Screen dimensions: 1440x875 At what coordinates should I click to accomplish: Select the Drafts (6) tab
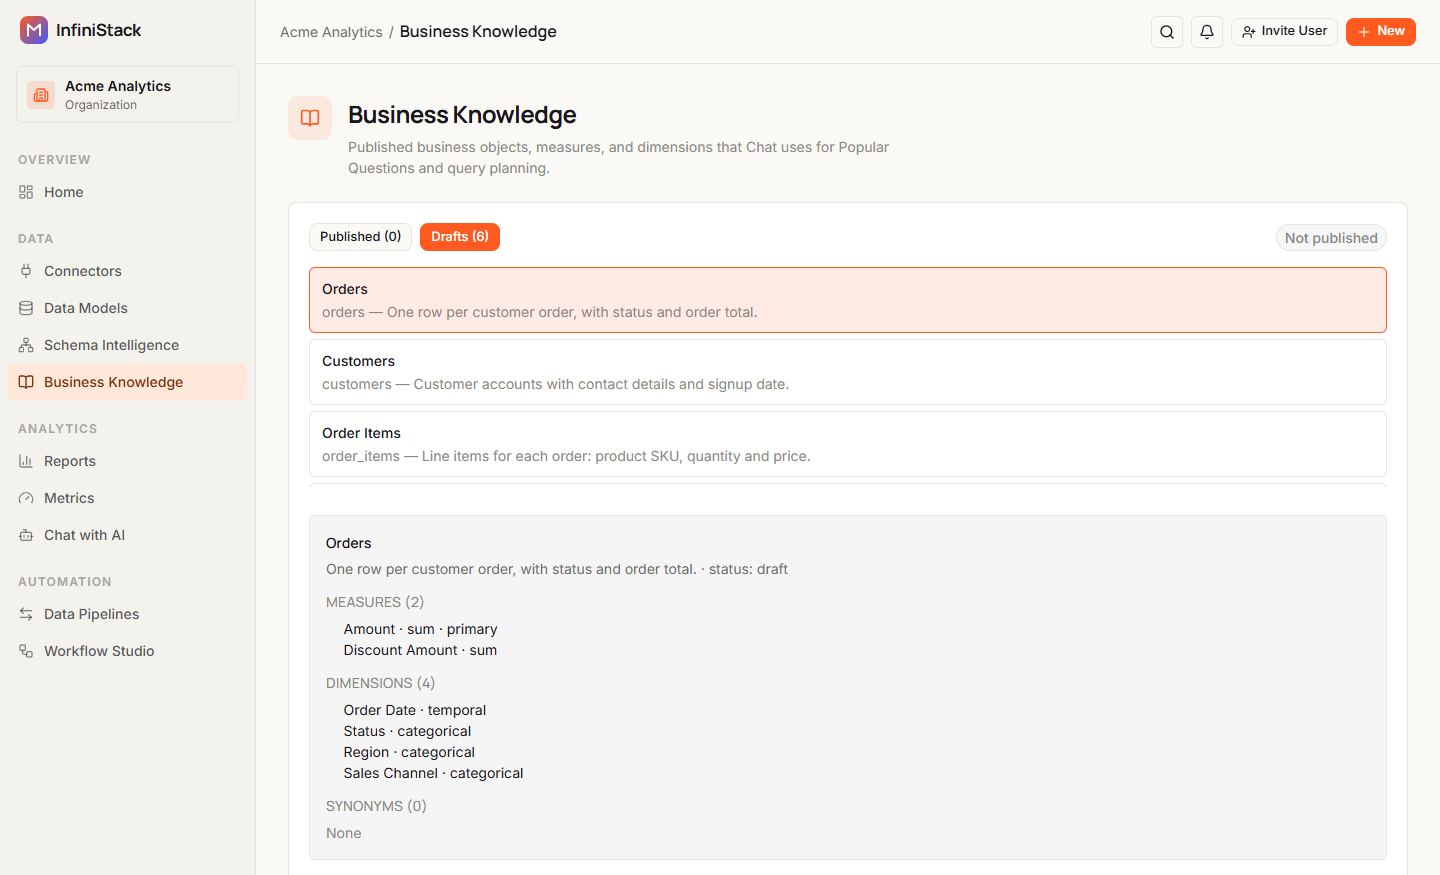click(x=460, y=237)
